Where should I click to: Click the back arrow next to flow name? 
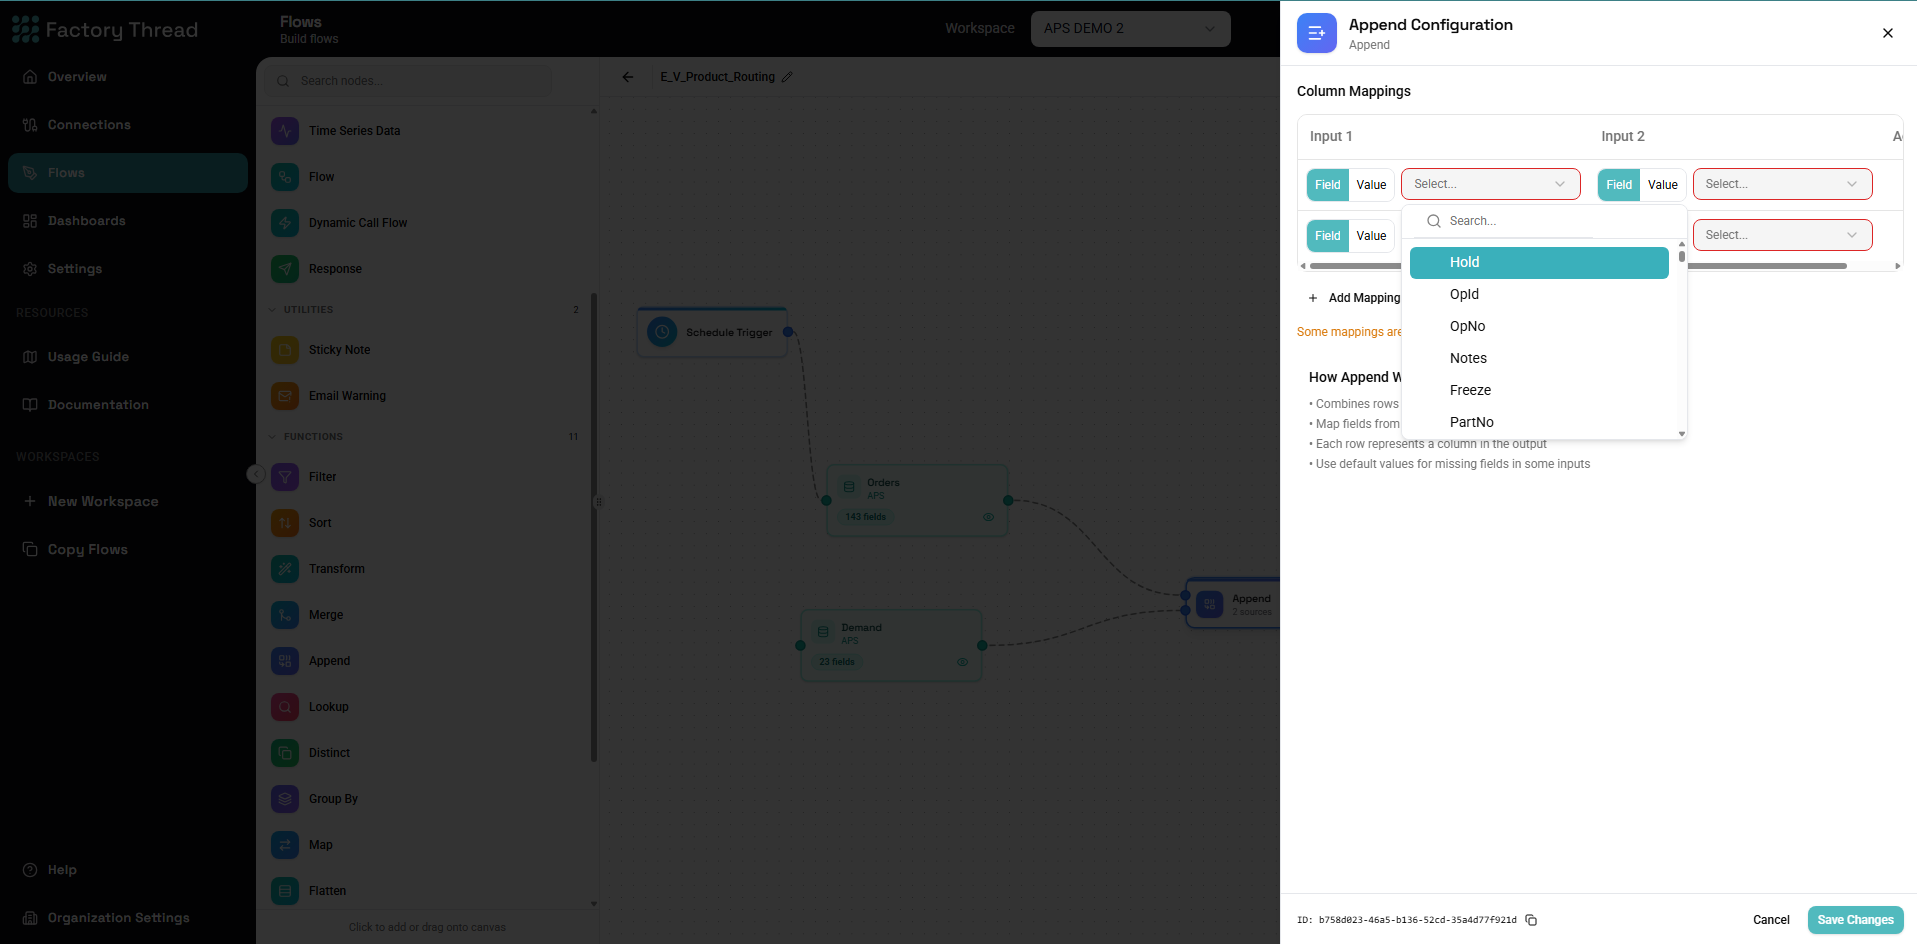click(628, 77)
